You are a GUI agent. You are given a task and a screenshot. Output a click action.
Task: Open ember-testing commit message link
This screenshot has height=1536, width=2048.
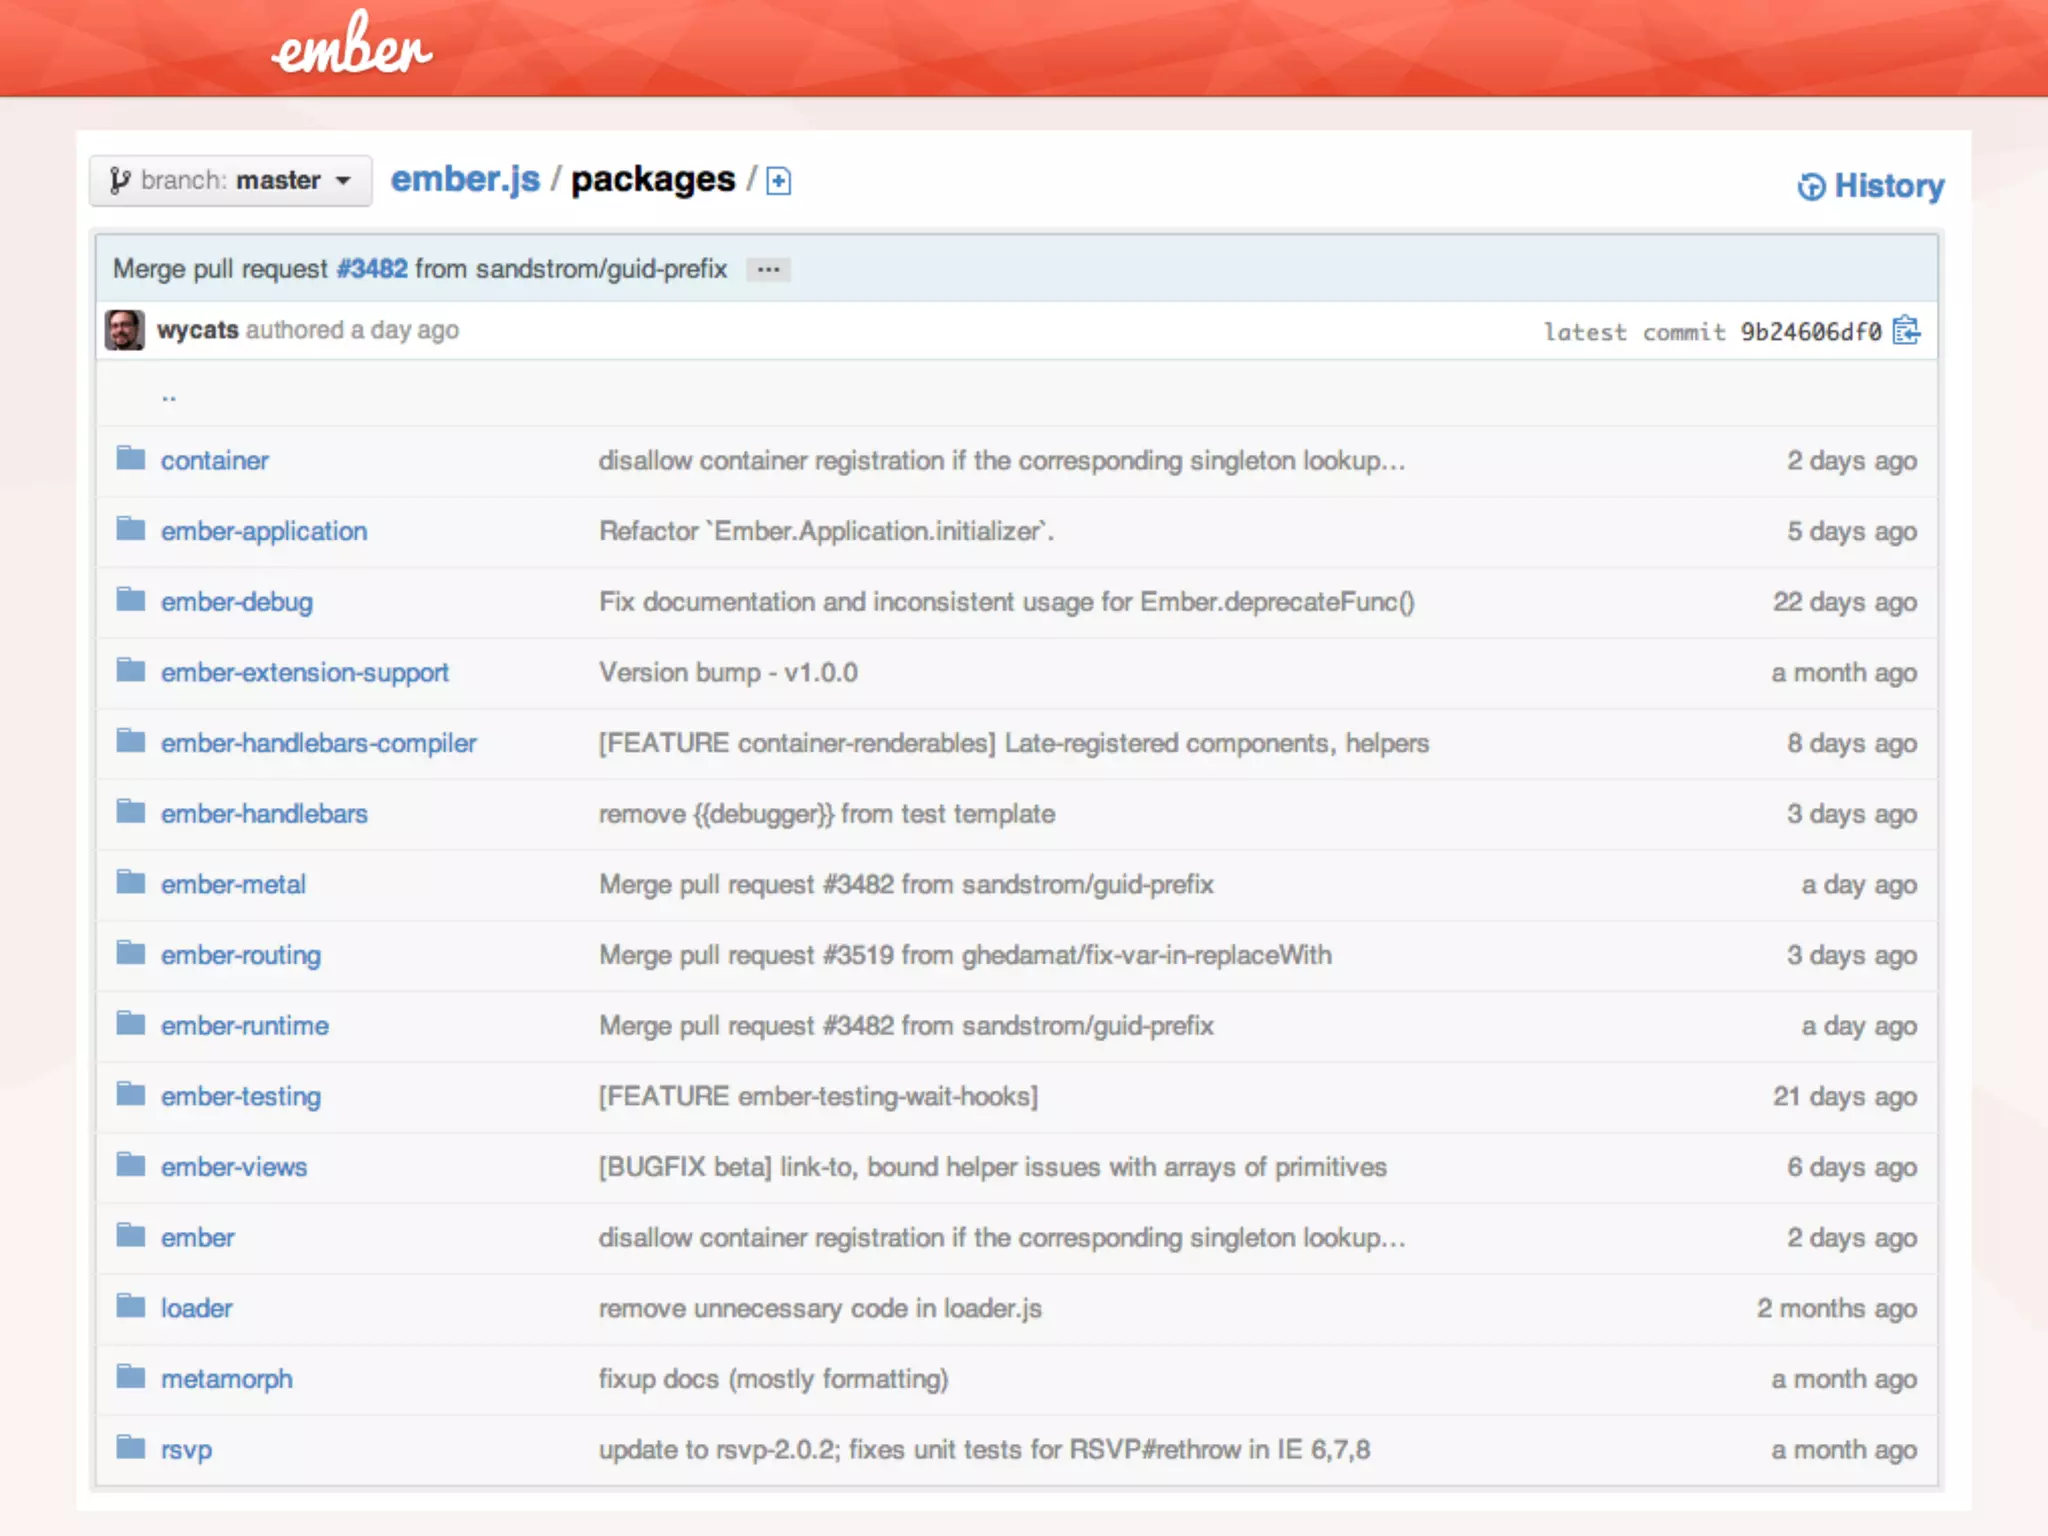pos(818,1097)
